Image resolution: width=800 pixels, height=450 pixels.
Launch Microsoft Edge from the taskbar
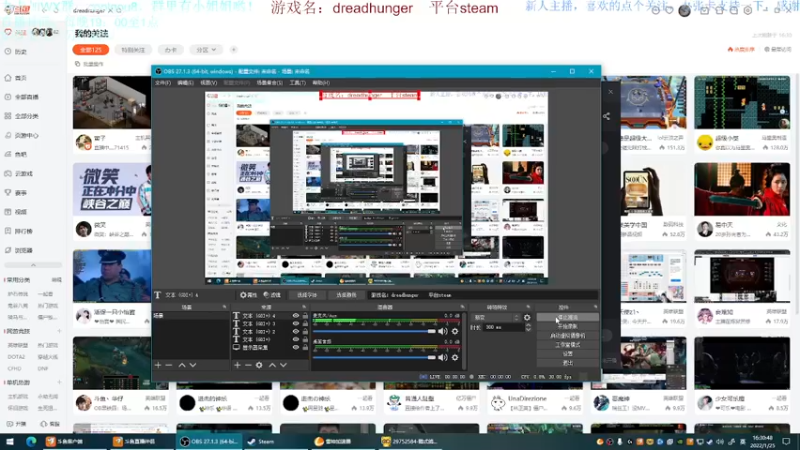click(x=31, y=441)
